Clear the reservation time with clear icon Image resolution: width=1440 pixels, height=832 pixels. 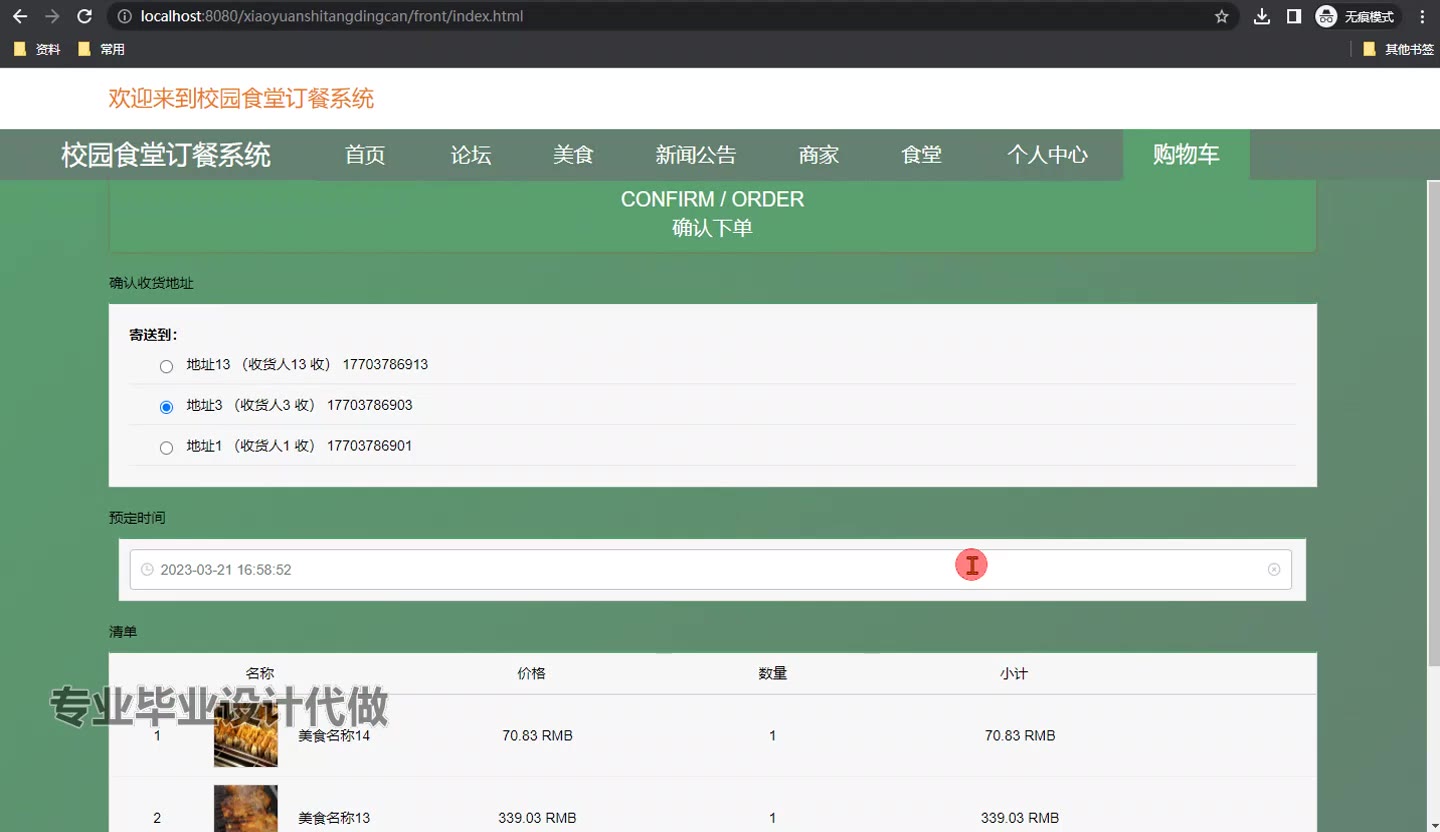pyautogui.click(x=1273, y=570)
